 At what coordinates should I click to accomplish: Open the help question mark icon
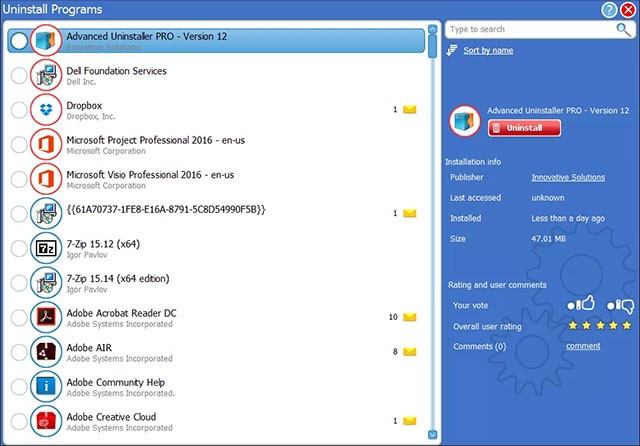609,9
